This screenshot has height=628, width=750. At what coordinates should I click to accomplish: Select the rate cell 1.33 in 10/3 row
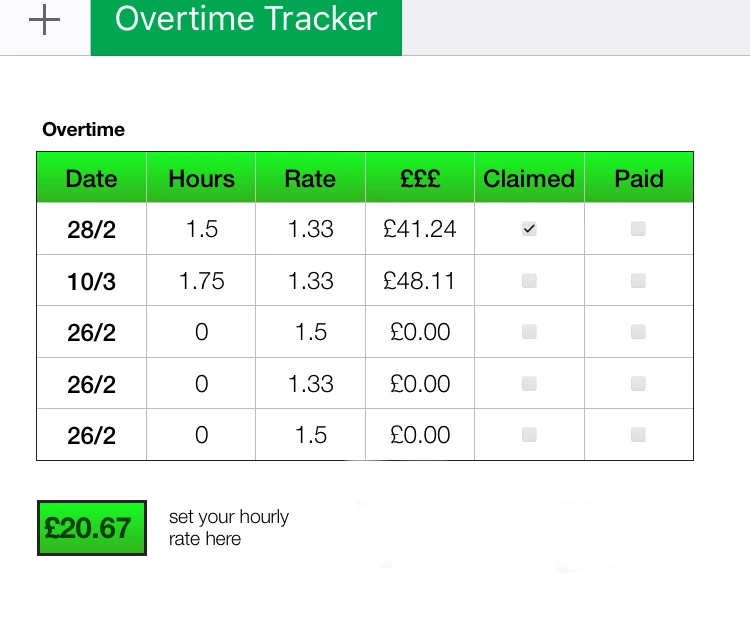click(x=310, y=280)
